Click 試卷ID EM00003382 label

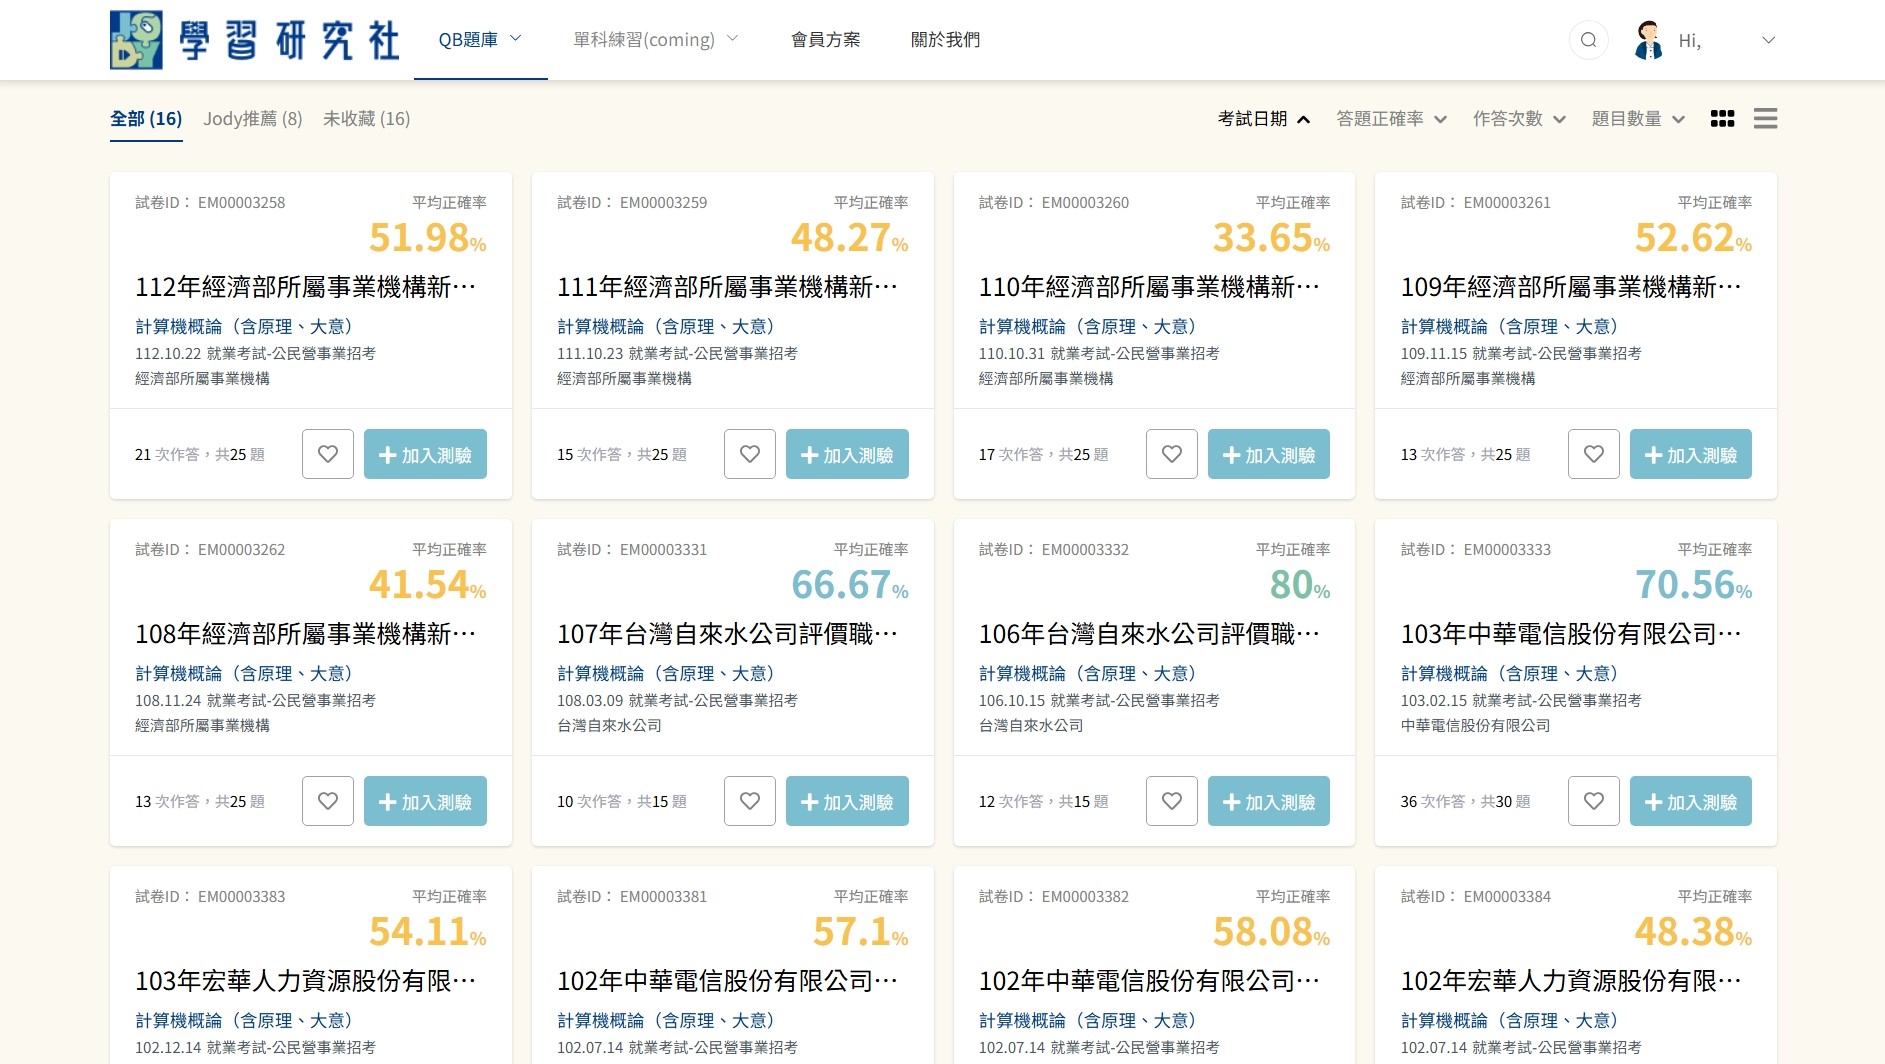point(1054,897)
